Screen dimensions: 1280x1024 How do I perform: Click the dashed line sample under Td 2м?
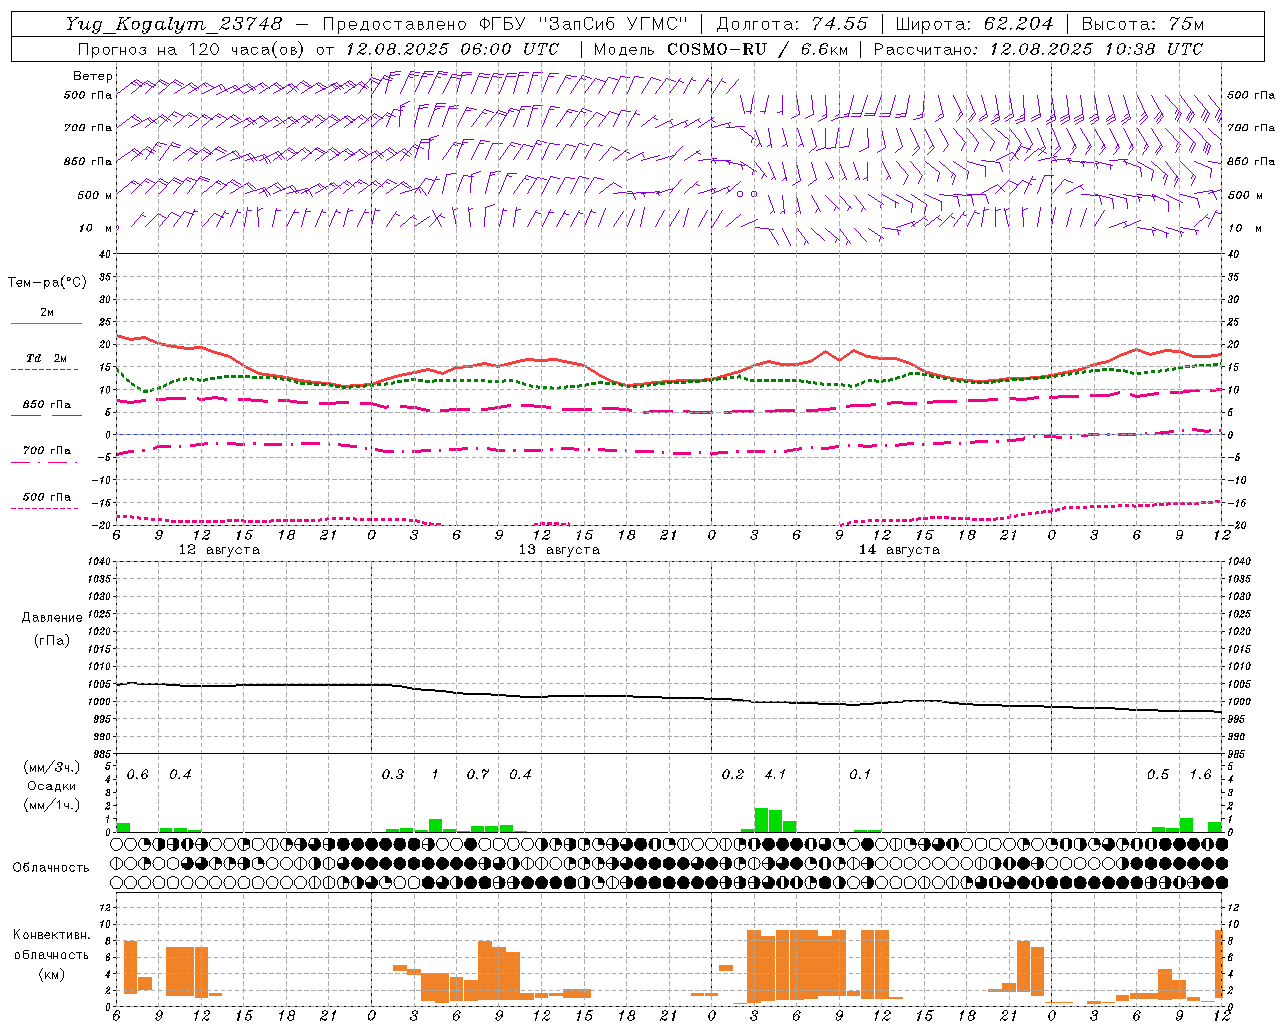tap(44, 370)
